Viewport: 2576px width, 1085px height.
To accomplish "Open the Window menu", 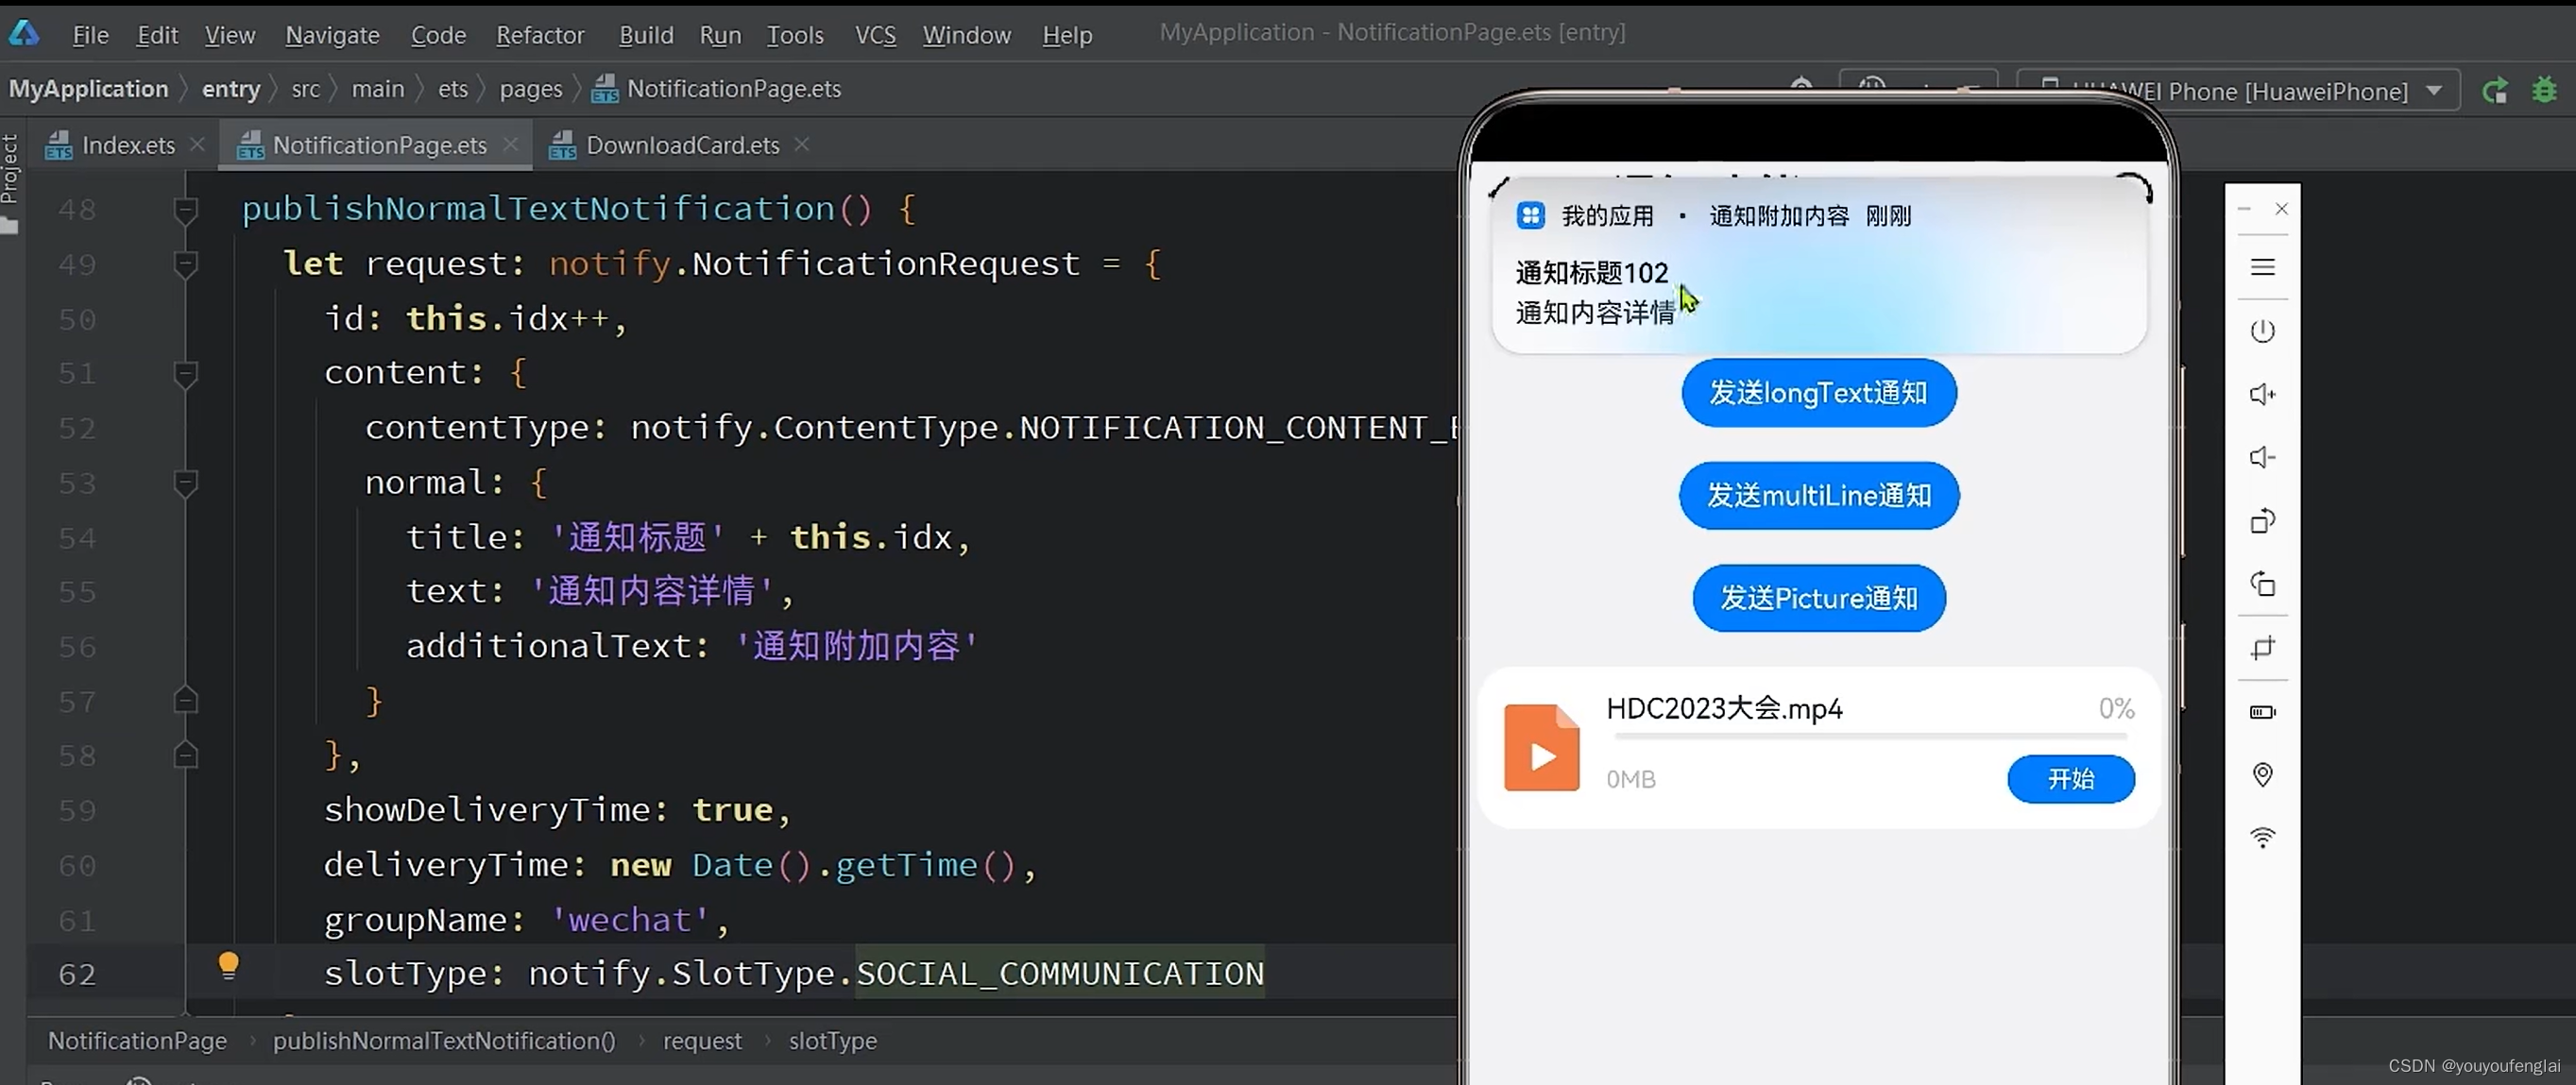I will (966, 35).
